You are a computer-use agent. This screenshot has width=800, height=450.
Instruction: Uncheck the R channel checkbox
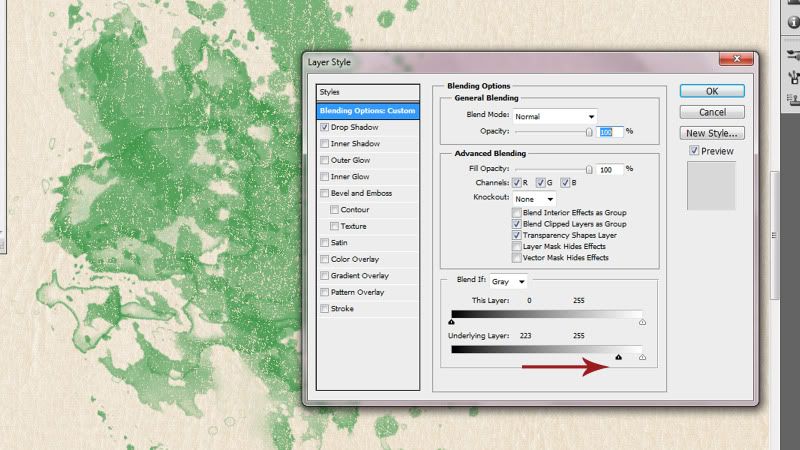pos(517,183)
